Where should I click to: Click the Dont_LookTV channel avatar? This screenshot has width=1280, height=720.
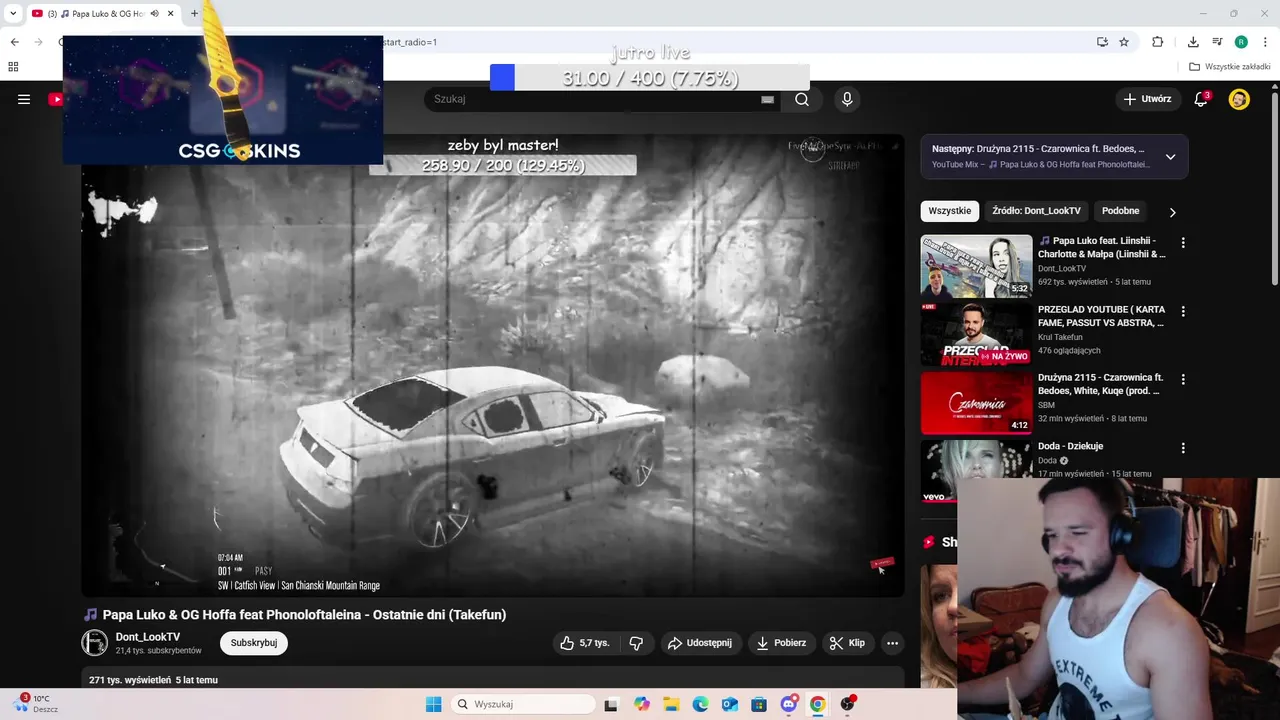pyautogui.click(x=94, y=643)
